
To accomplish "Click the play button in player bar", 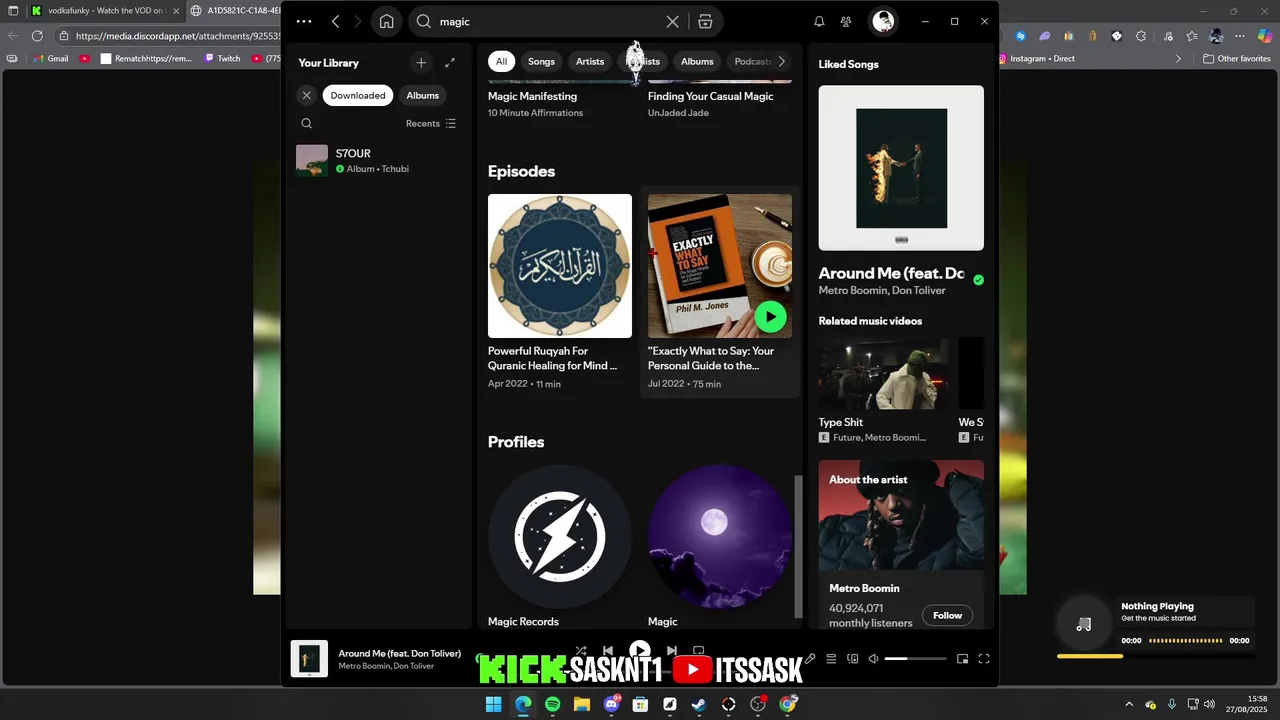I will click(x=640, y=651).
